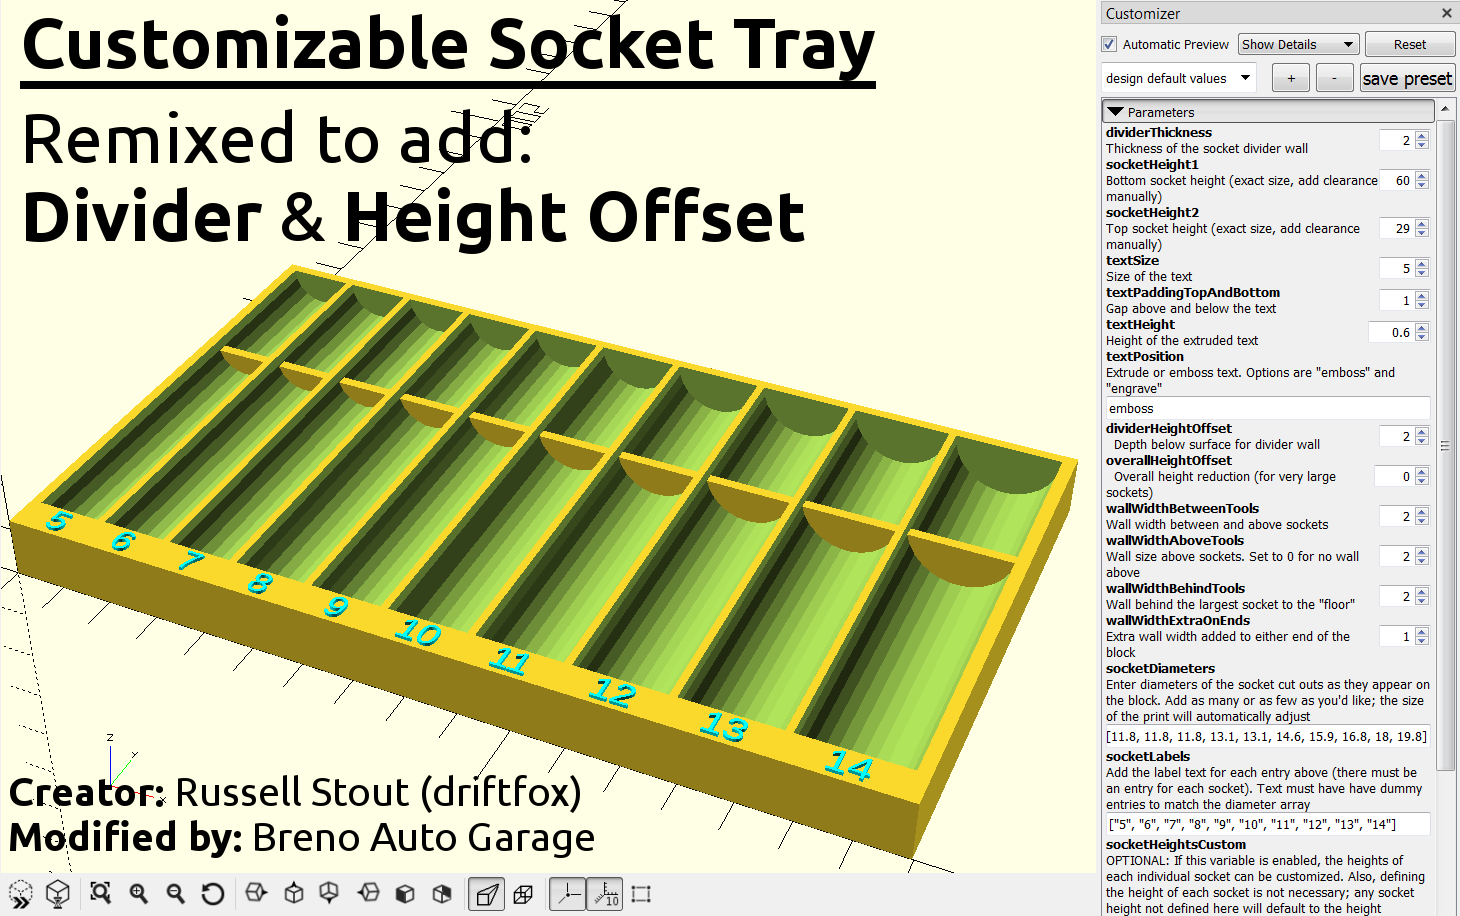
Task: Click the plus button to add a preset
Action: tap(1291, 78)
